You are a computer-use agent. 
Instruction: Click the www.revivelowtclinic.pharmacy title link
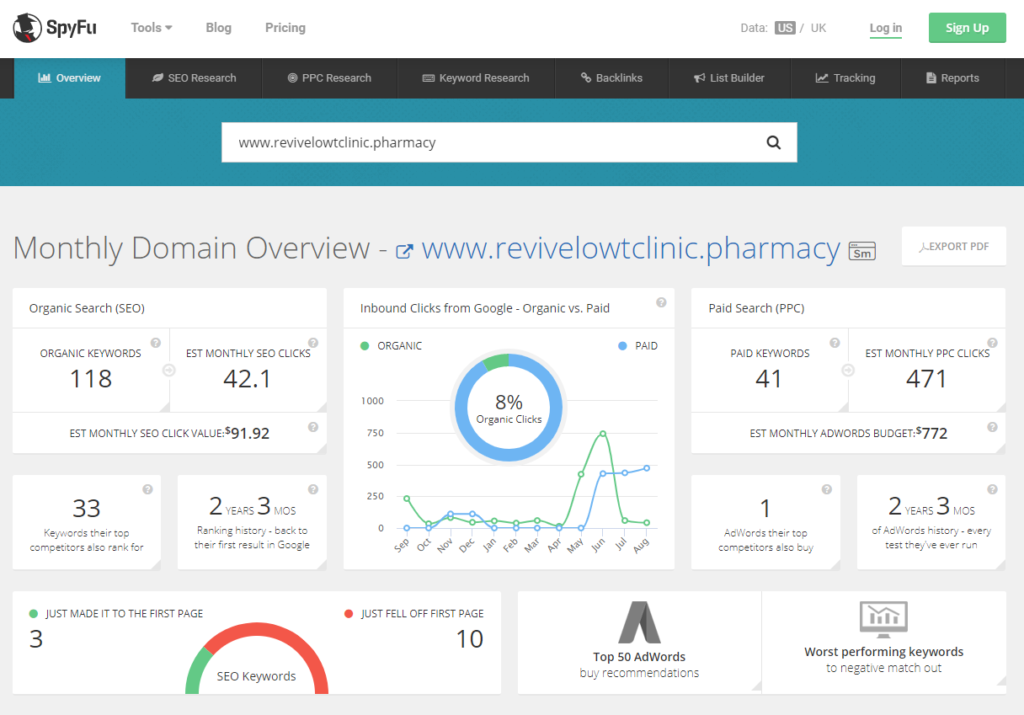pyautogui.click(x=630, y=248)
